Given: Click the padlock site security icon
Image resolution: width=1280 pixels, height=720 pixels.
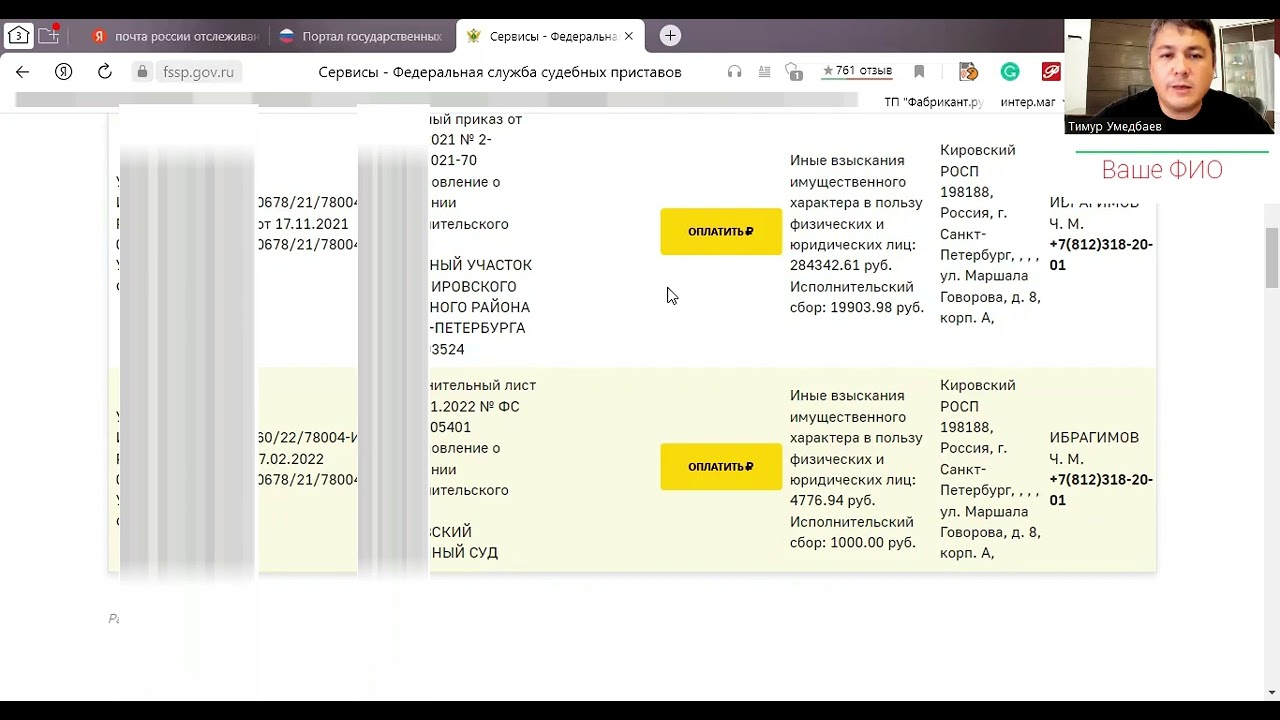Looking at the screenshot, I should coord(142,72).
